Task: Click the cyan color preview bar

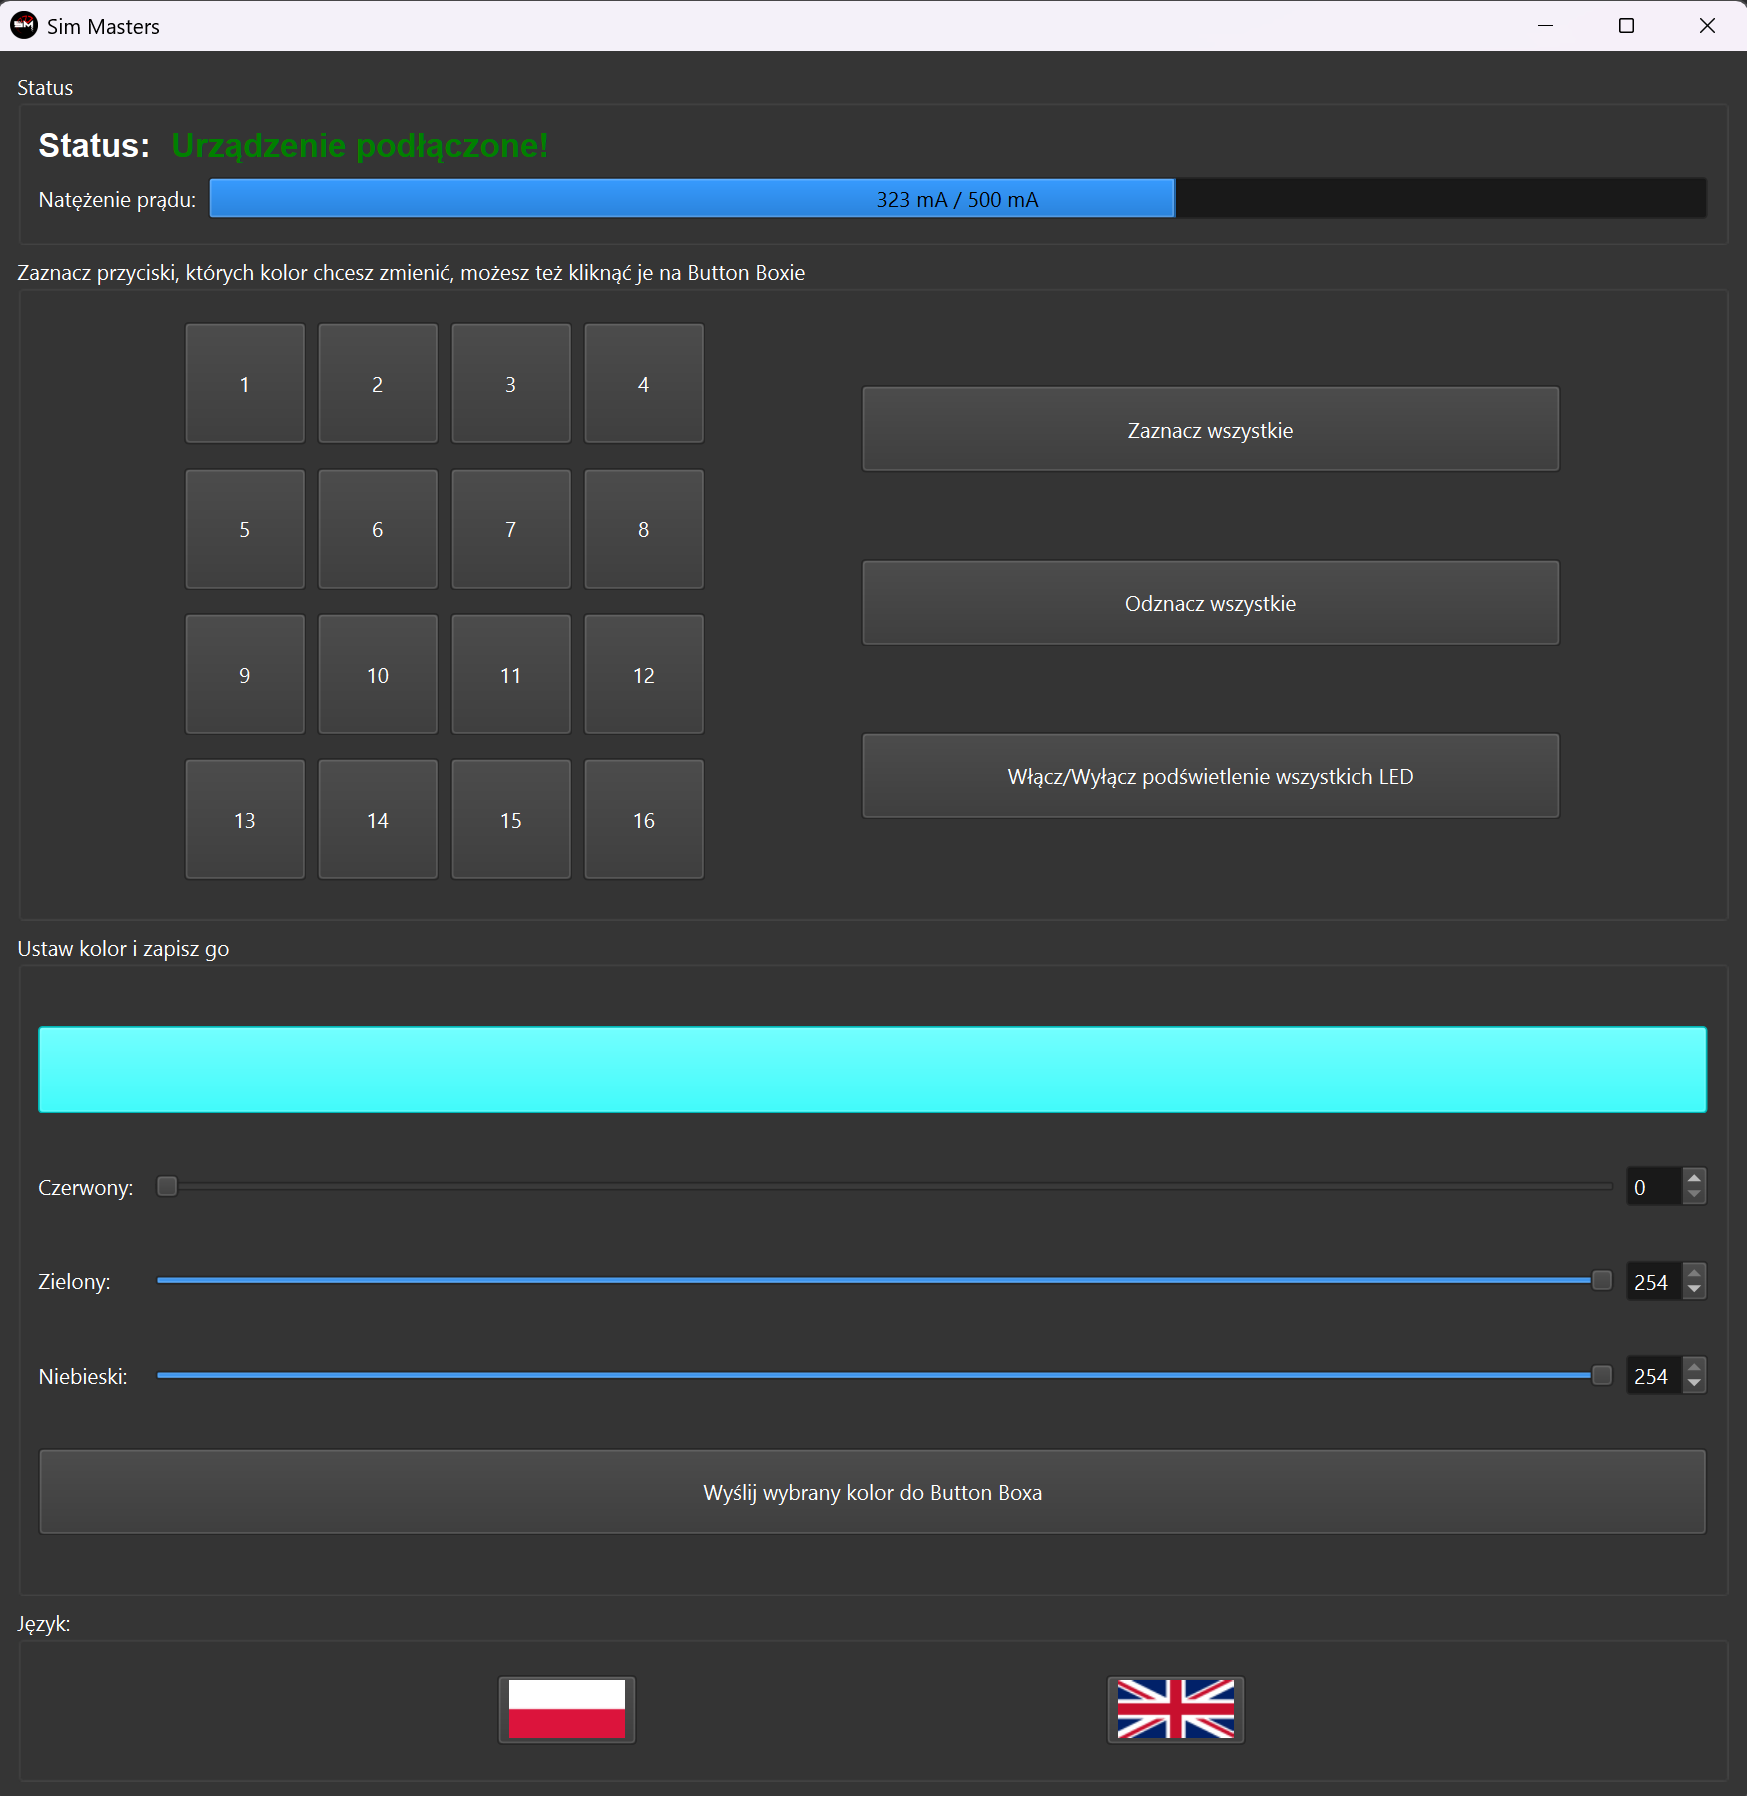Action: 872,1070
